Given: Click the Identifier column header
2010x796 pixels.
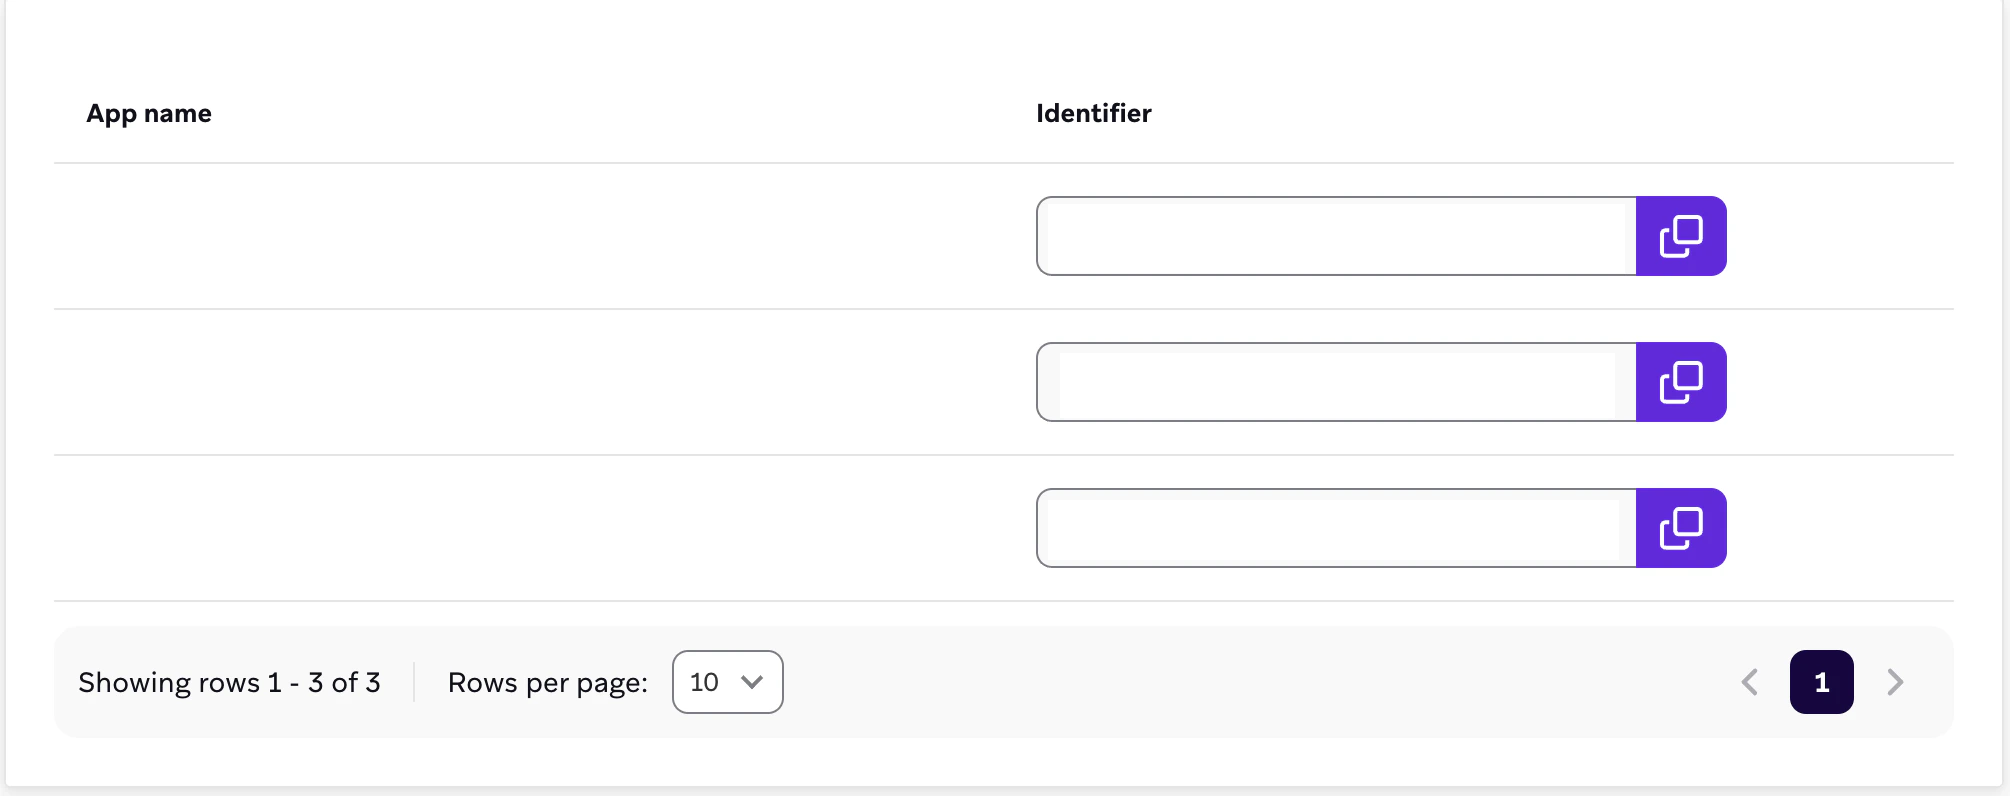Looking at the screenshot, I should coord(1093,113).
